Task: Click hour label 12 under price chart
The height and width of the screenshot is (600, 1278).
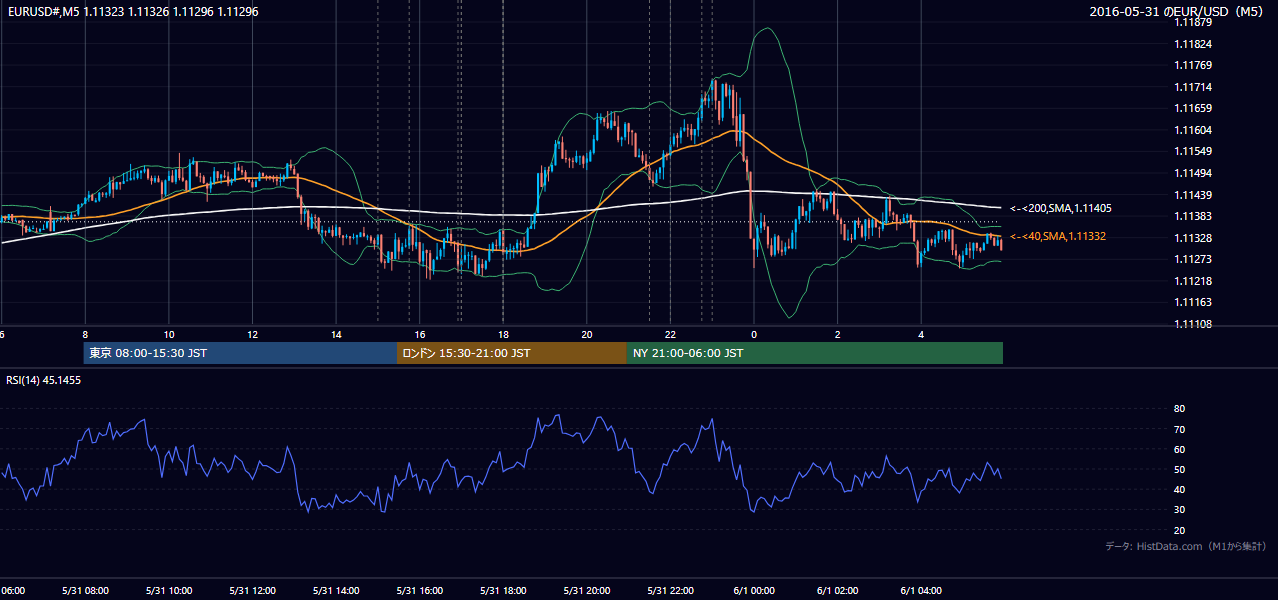Action: pyautogui.click(x=252, y=335)
